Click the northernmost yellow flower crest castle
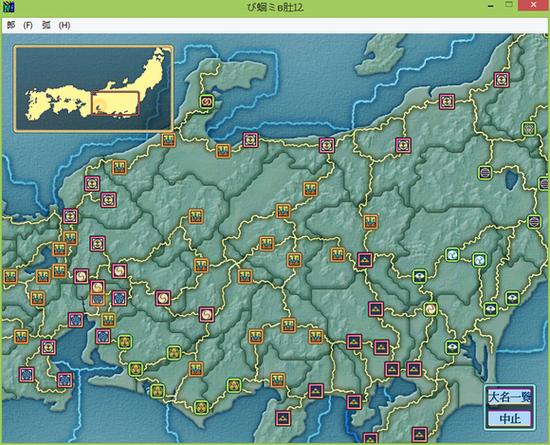This screenshot has height=445, width=550. click(125, 342)
